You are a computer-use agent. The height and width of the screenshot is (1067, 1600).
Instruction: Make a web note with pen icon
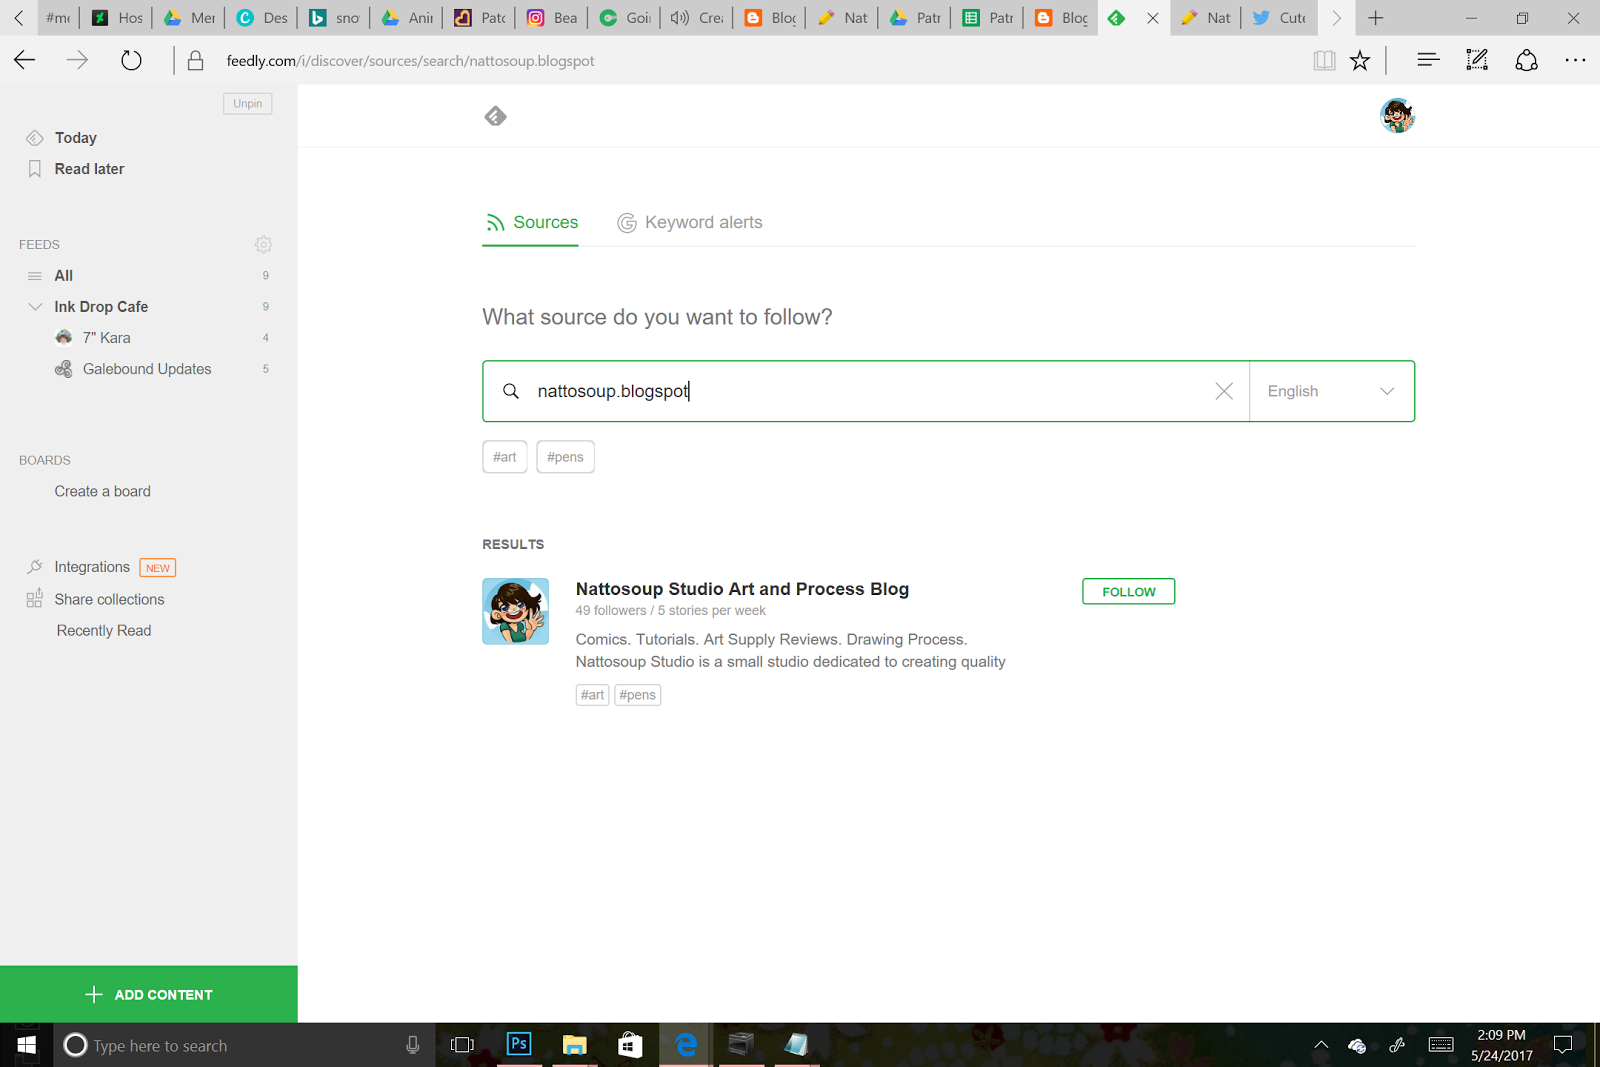(1477, 61)
